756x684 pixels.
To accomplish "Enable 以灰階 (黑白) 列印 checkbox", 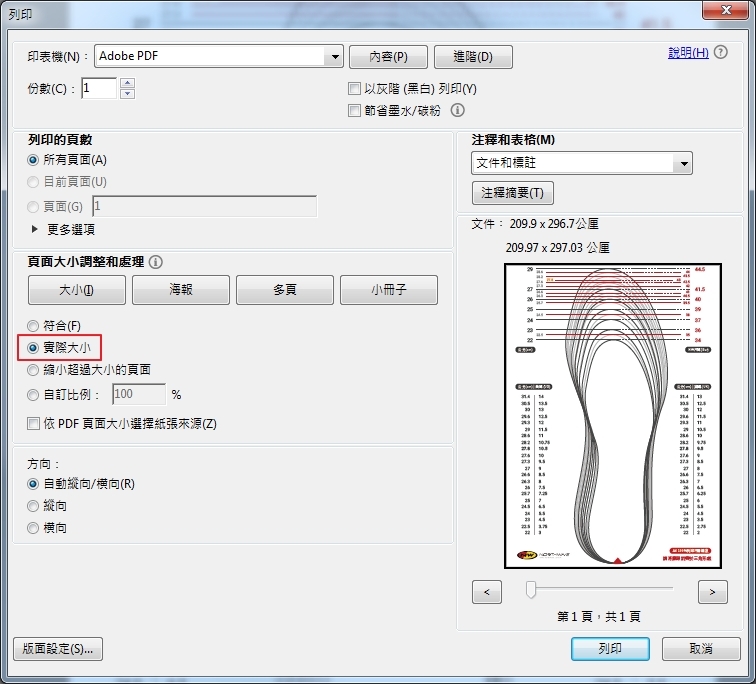I will coord(354,89).
